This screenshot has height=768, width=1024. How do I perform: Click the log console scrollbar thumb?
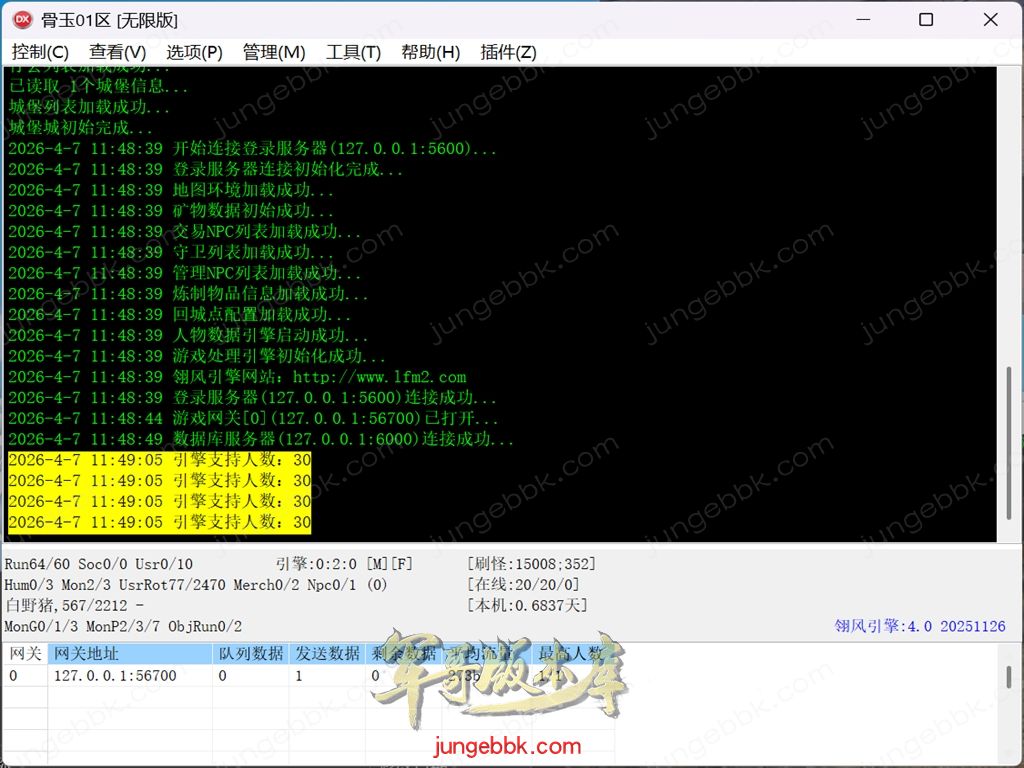pos(1008,450)
